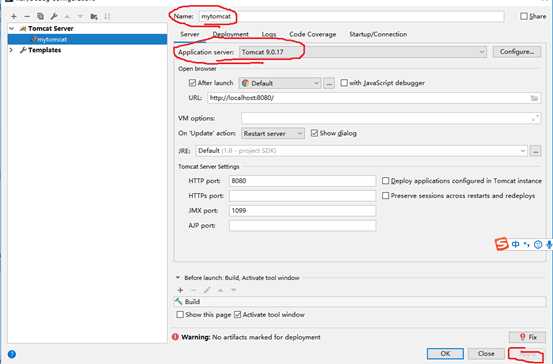Switch to the Logs tab
The image size is (553, 364).
[269, 35]
